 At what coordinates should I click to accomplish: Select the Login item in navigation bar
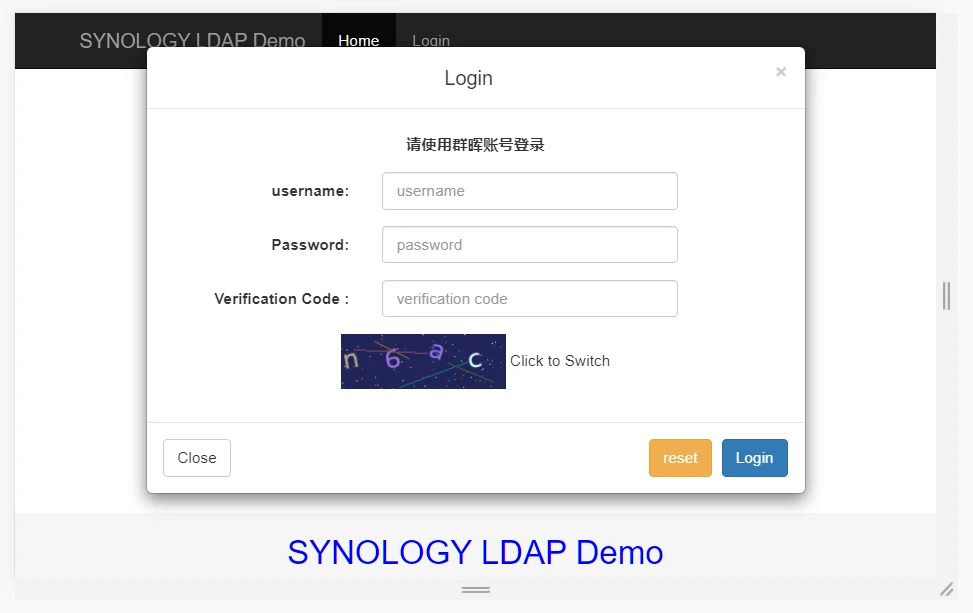[431, 40]
